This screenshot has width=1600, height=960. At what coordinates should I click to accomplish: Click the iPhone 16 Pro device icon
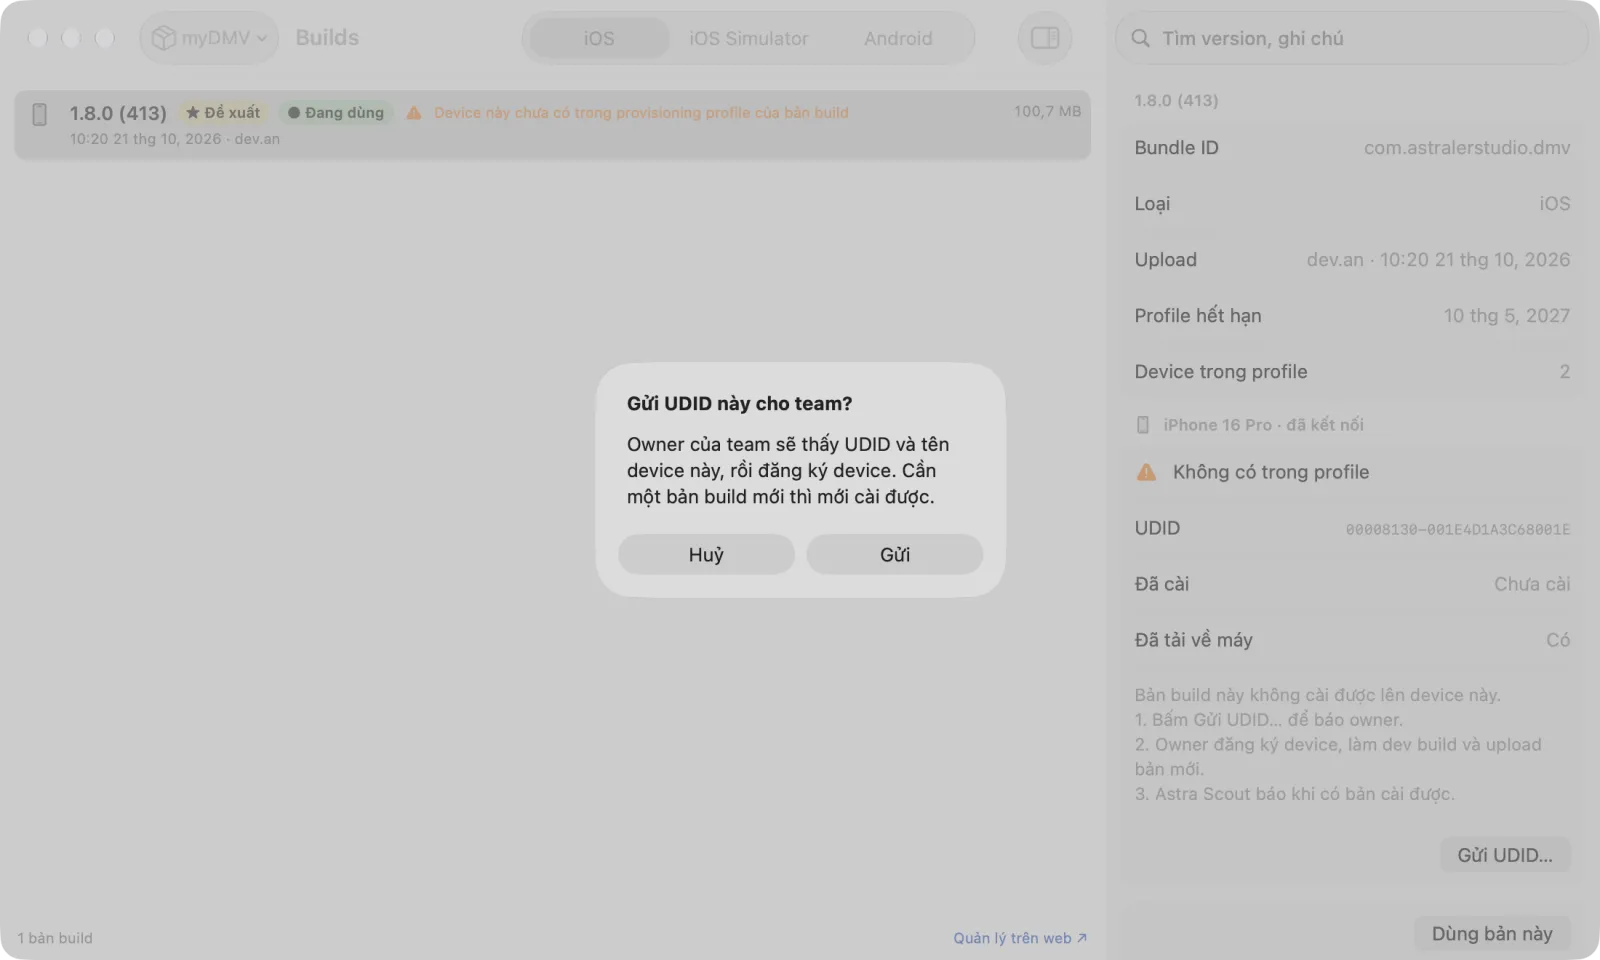(1143, 425)
